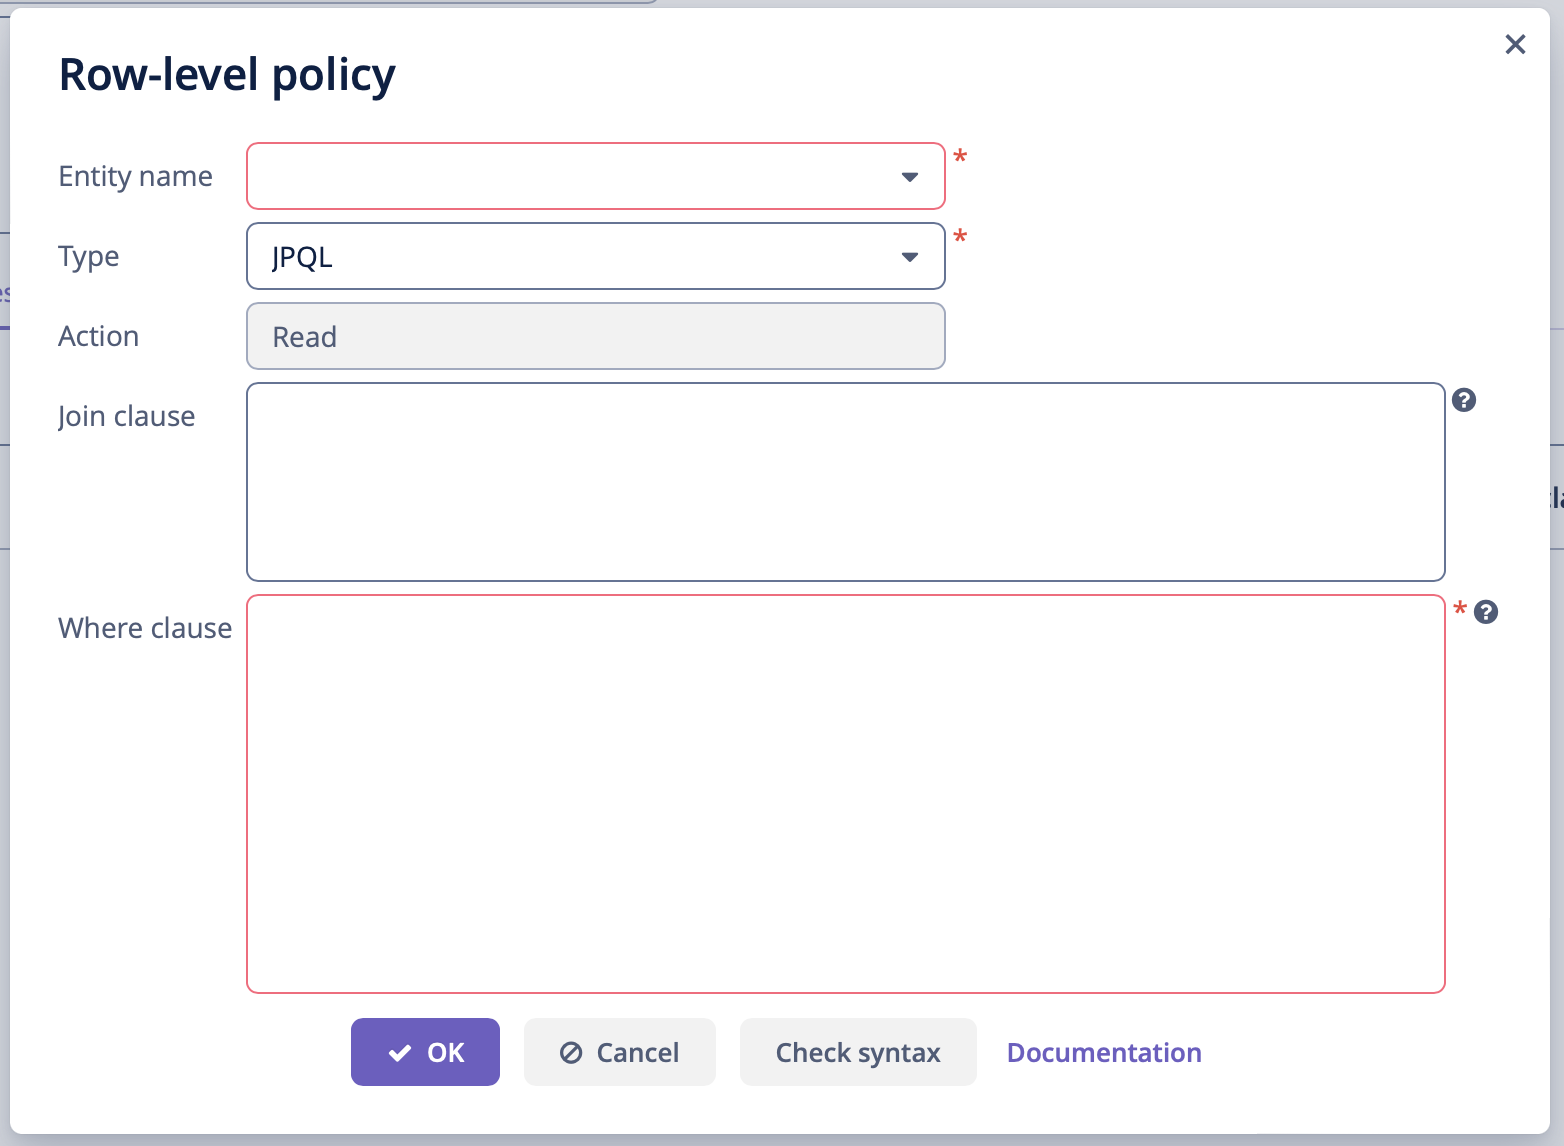Image resolution: width=1564 pixels, height=1146 pixels.
Task: Focus the Where clause text area
Action: tap(845, 794)
